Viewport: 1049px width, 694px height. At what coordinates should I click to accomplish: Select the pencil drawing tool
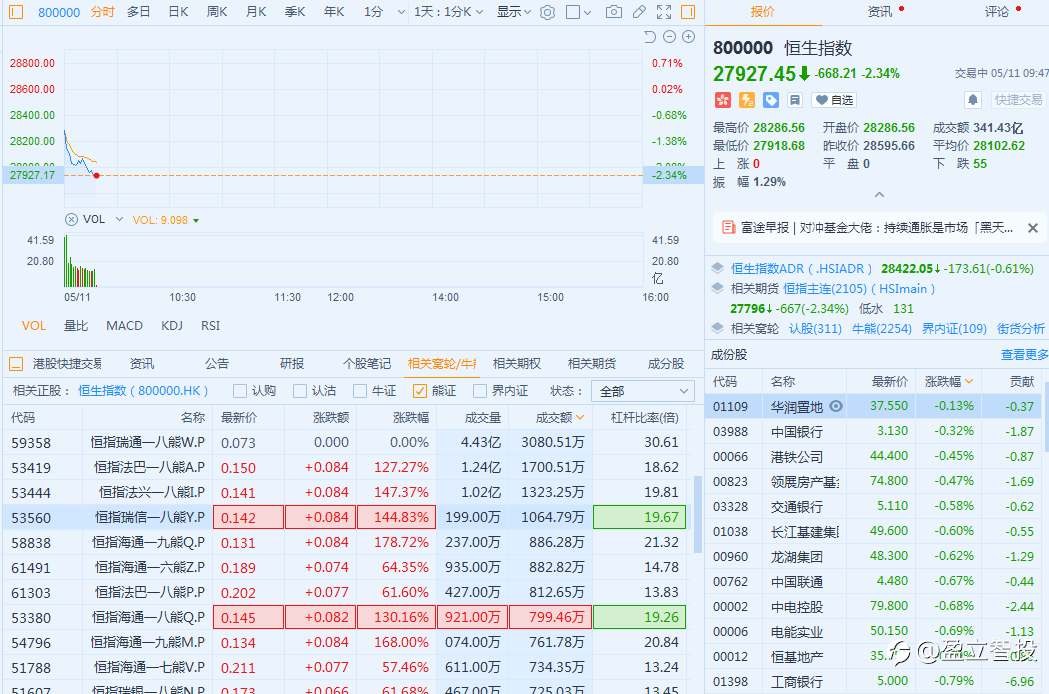tap(639, 12)
